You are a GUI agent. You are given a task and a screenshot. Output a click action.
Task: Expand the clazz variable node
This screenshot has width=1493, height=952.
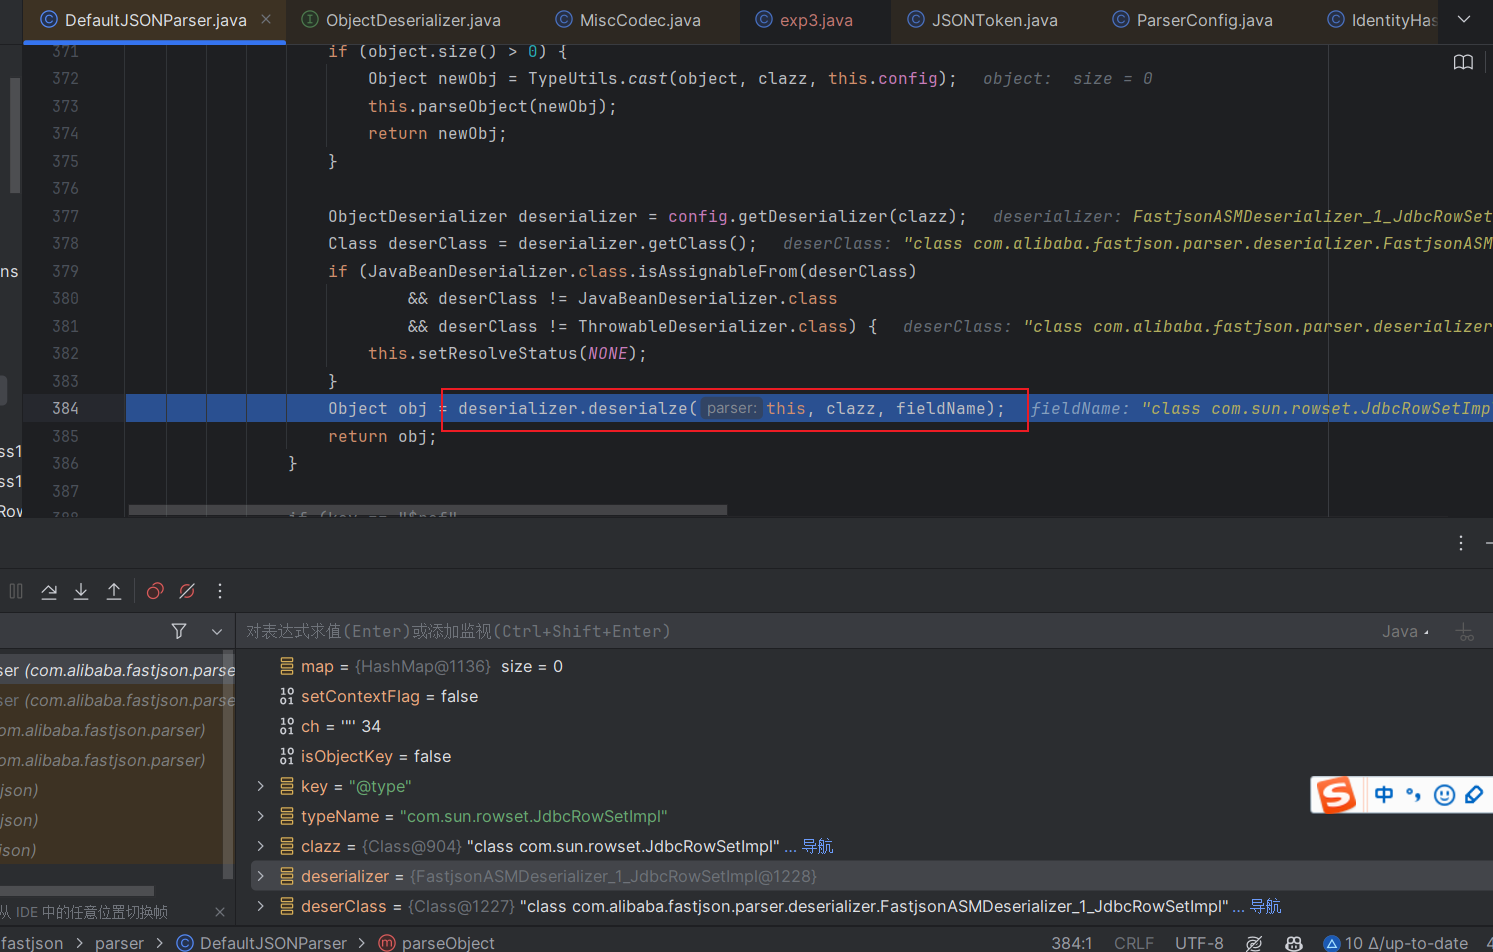[x=261, y=846]
